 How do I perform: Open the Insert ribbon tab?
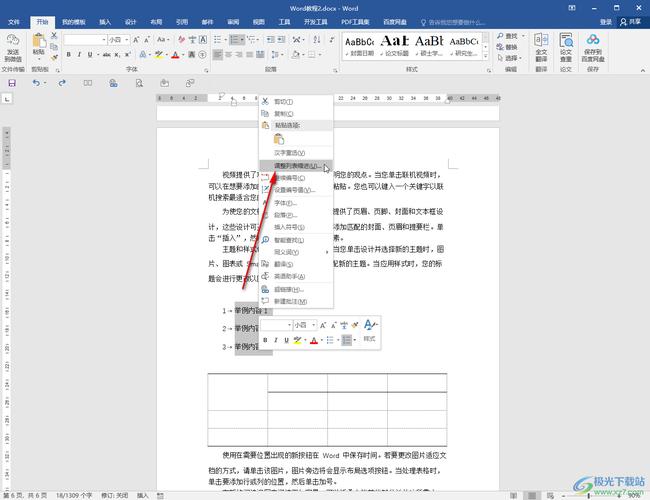click(105, 22)
